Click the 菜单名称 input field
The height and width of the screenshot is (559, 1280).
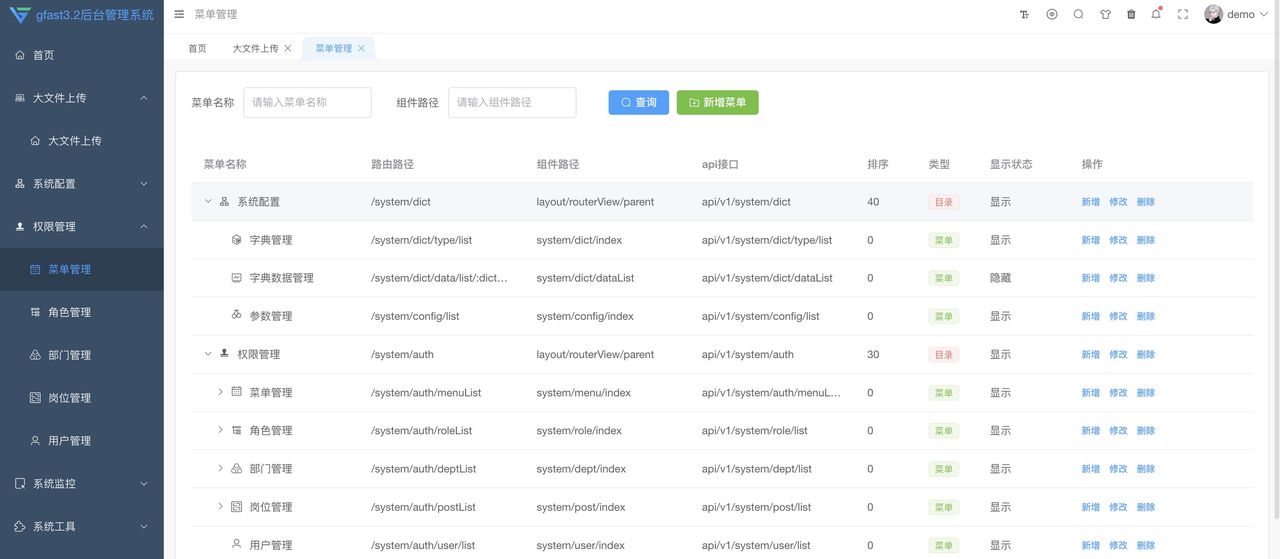(x=307, y=102)
